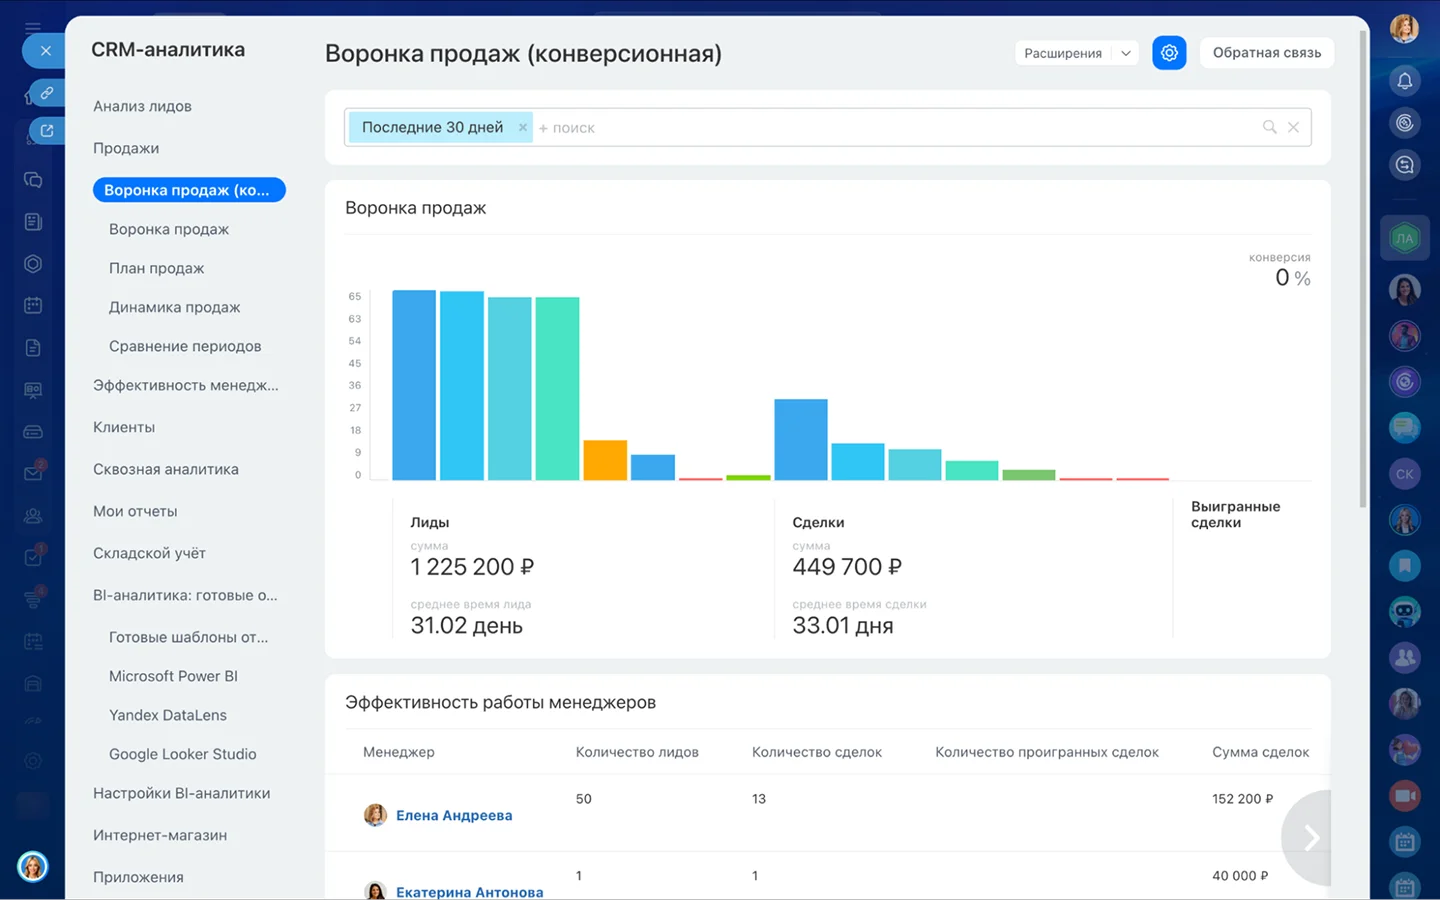Open Приложения section
This screenshot has width=1440, height=900.
pos(138,877)
